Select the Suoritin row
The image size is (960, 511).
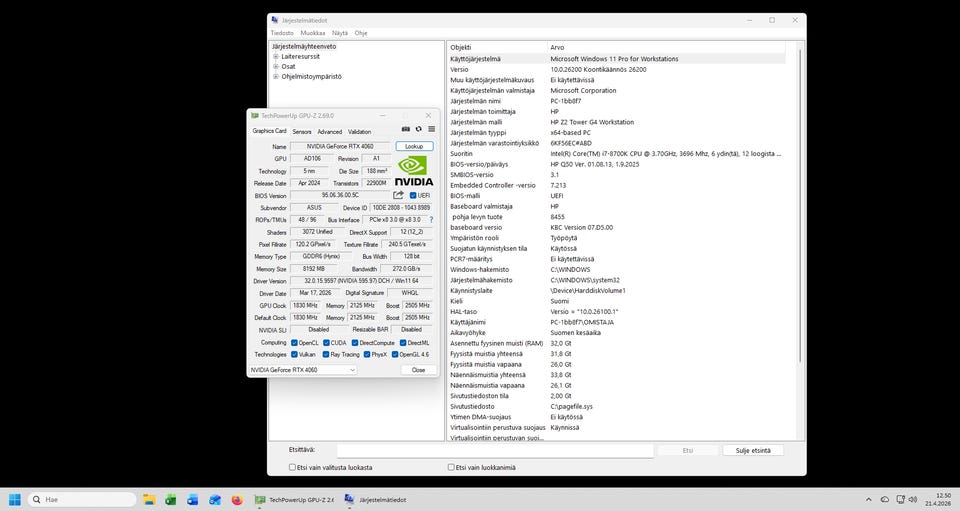point(616,154)
